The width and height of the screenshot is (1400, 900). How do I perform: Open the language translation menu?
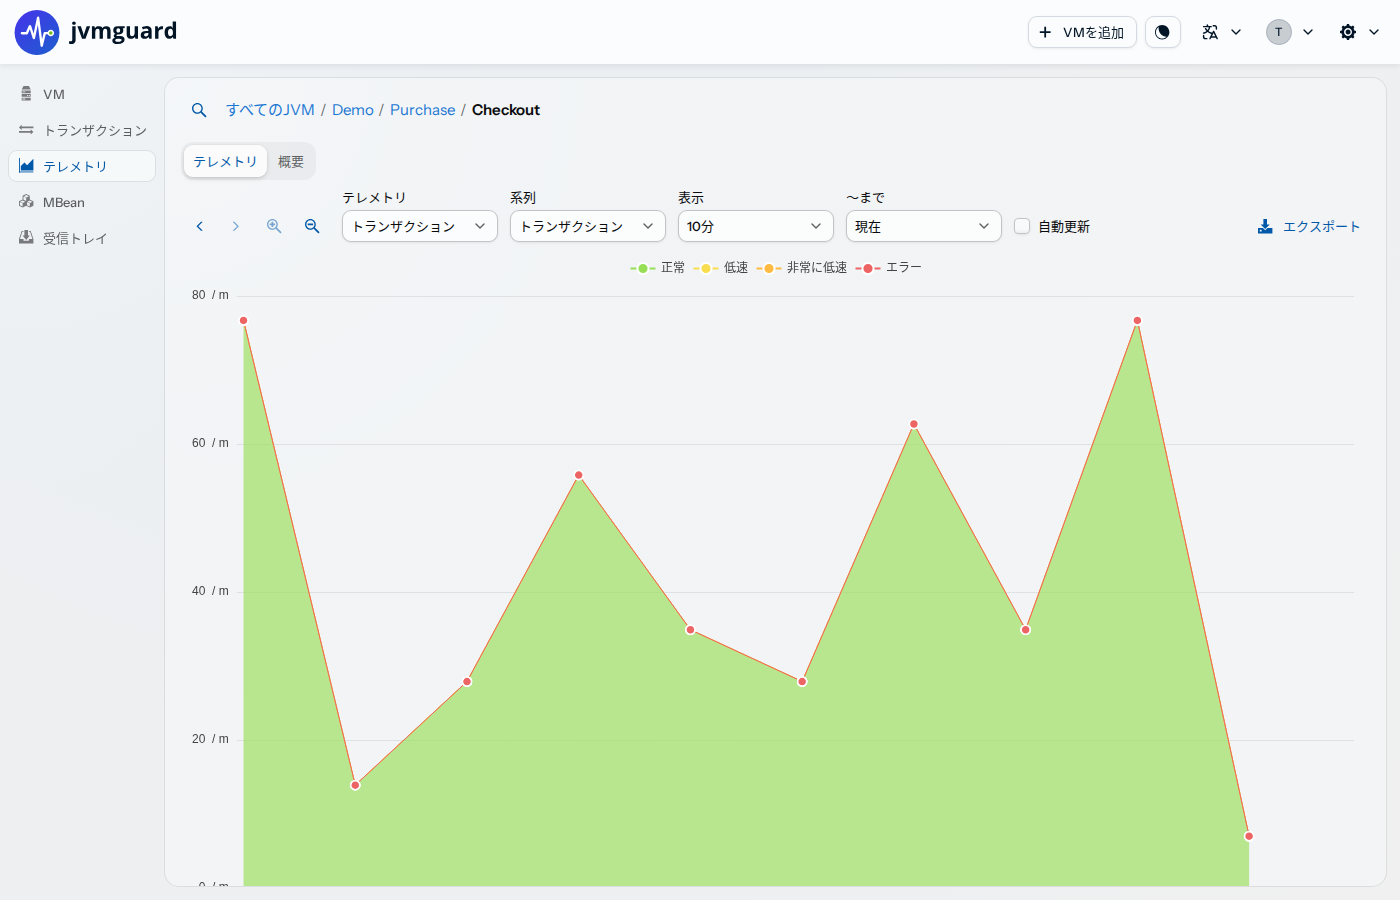[1221, 32]
